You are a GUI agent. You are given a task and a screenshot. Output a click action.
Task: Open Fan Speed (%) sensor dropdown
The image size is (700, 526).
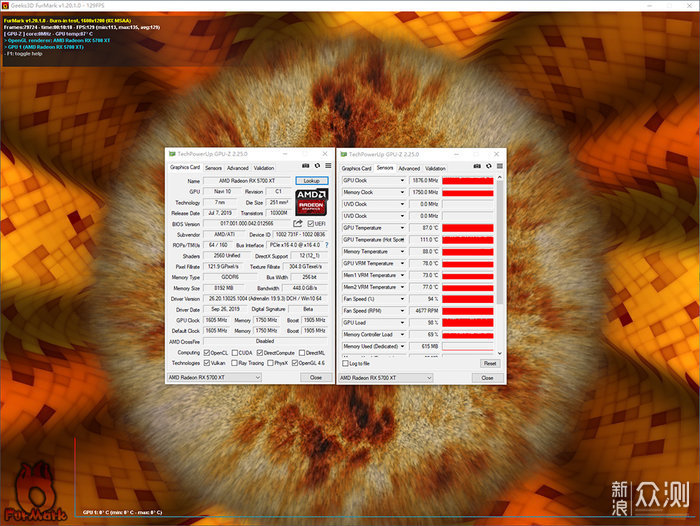pos(402,299)
